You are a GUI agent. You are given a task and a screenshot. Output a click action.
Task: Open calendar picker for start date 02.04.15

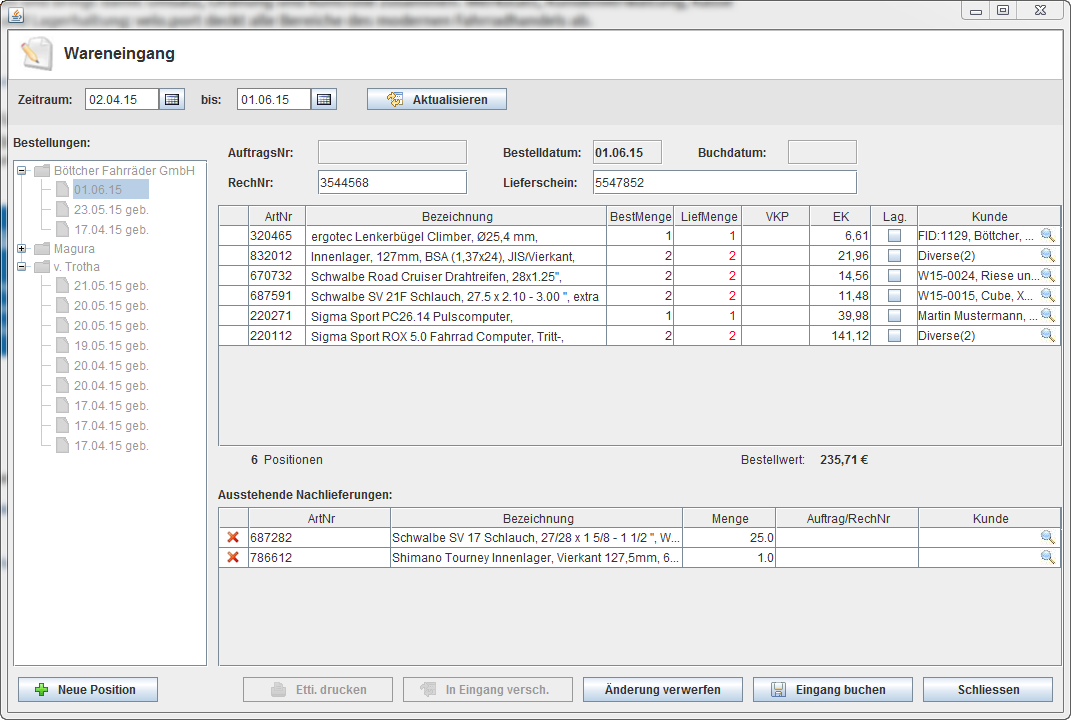pyautogui.click(x=173, y=99)
